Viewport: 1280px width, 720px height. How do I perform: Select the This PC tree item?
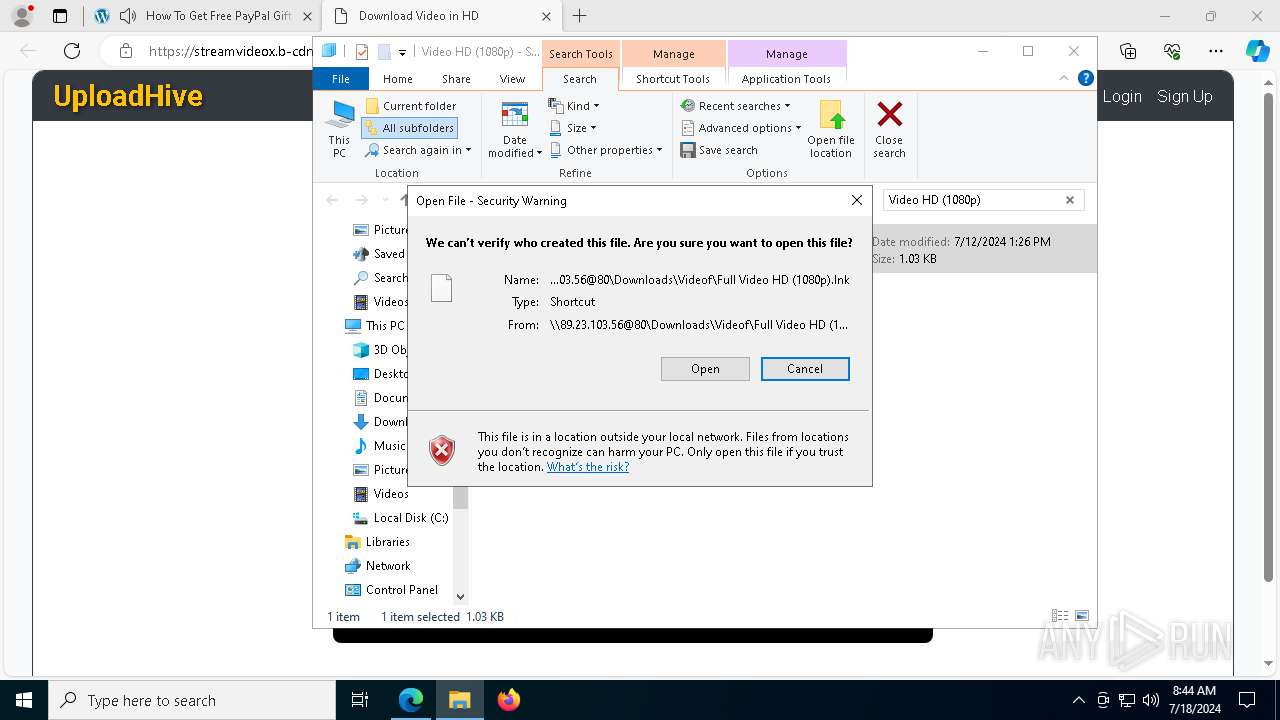point(375,326)
